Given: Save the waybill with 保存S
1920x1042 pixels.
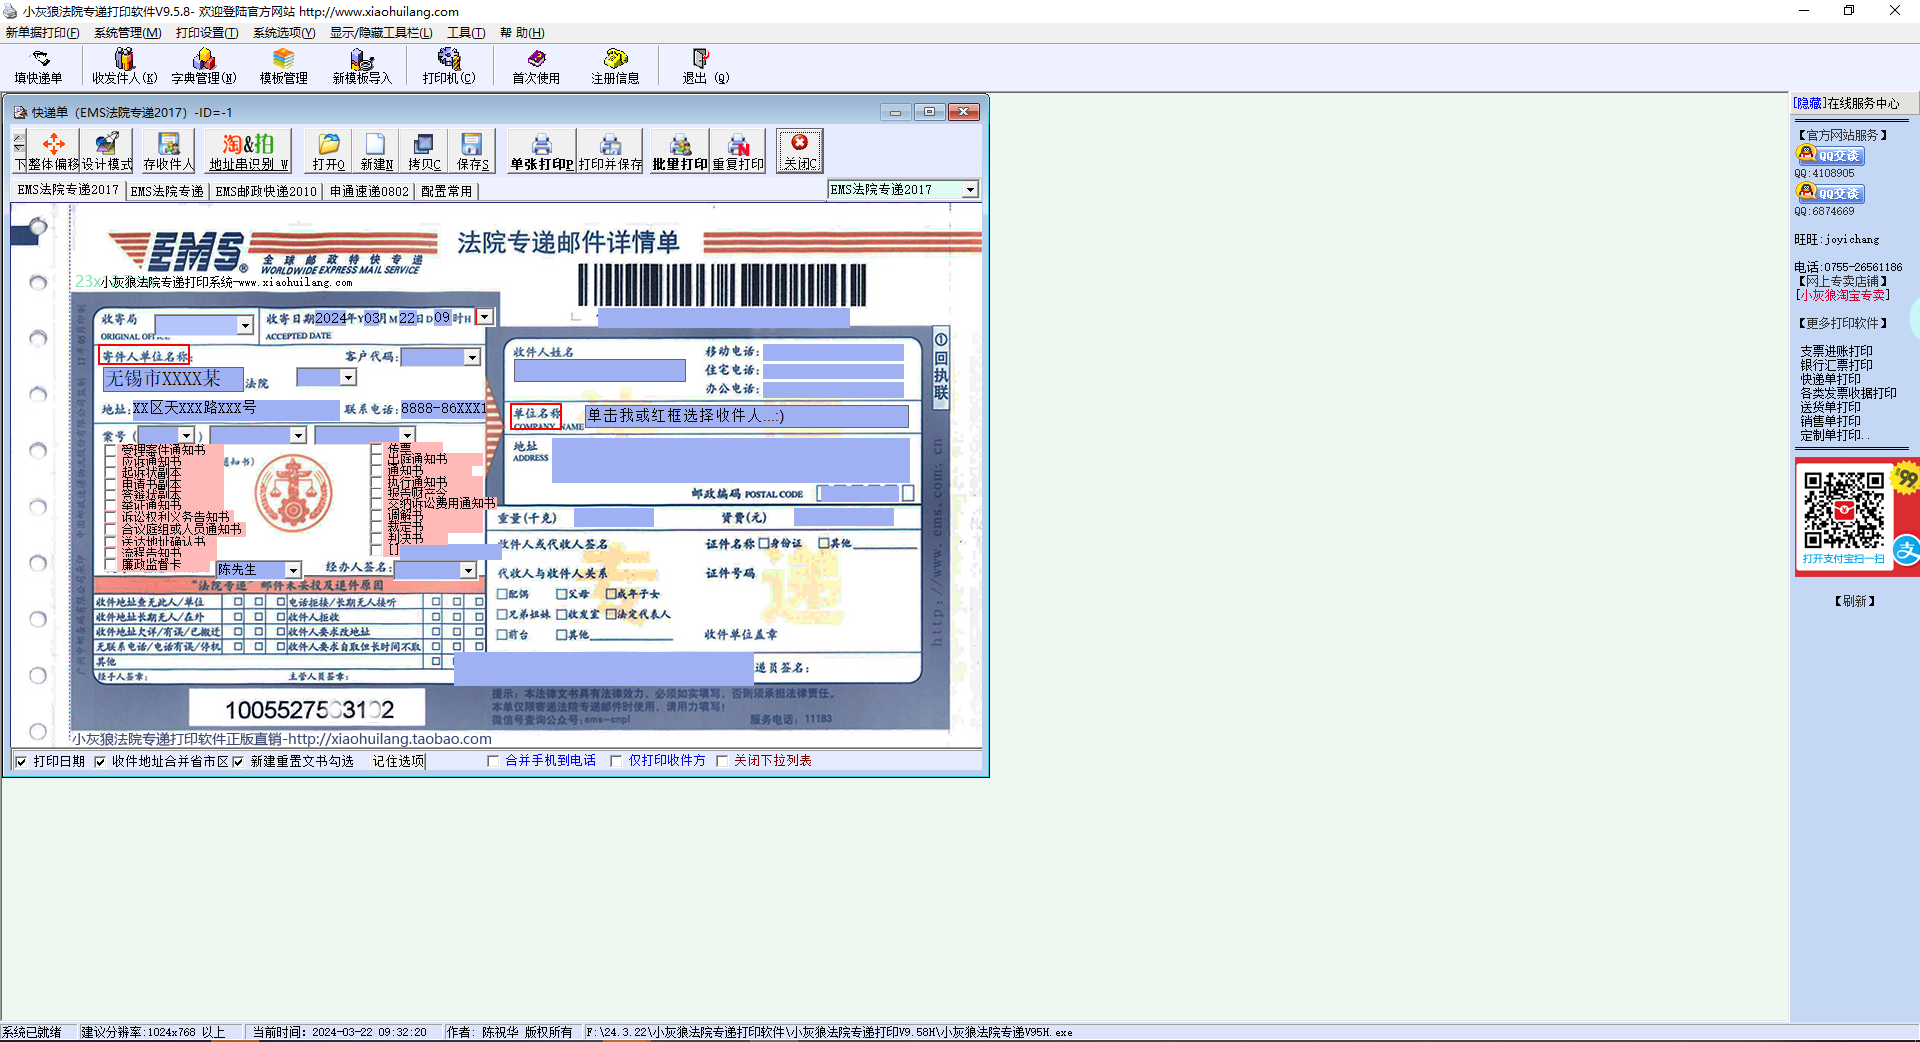Looking at the screenshot, I should pyautogui.click(x=472, y=151).
